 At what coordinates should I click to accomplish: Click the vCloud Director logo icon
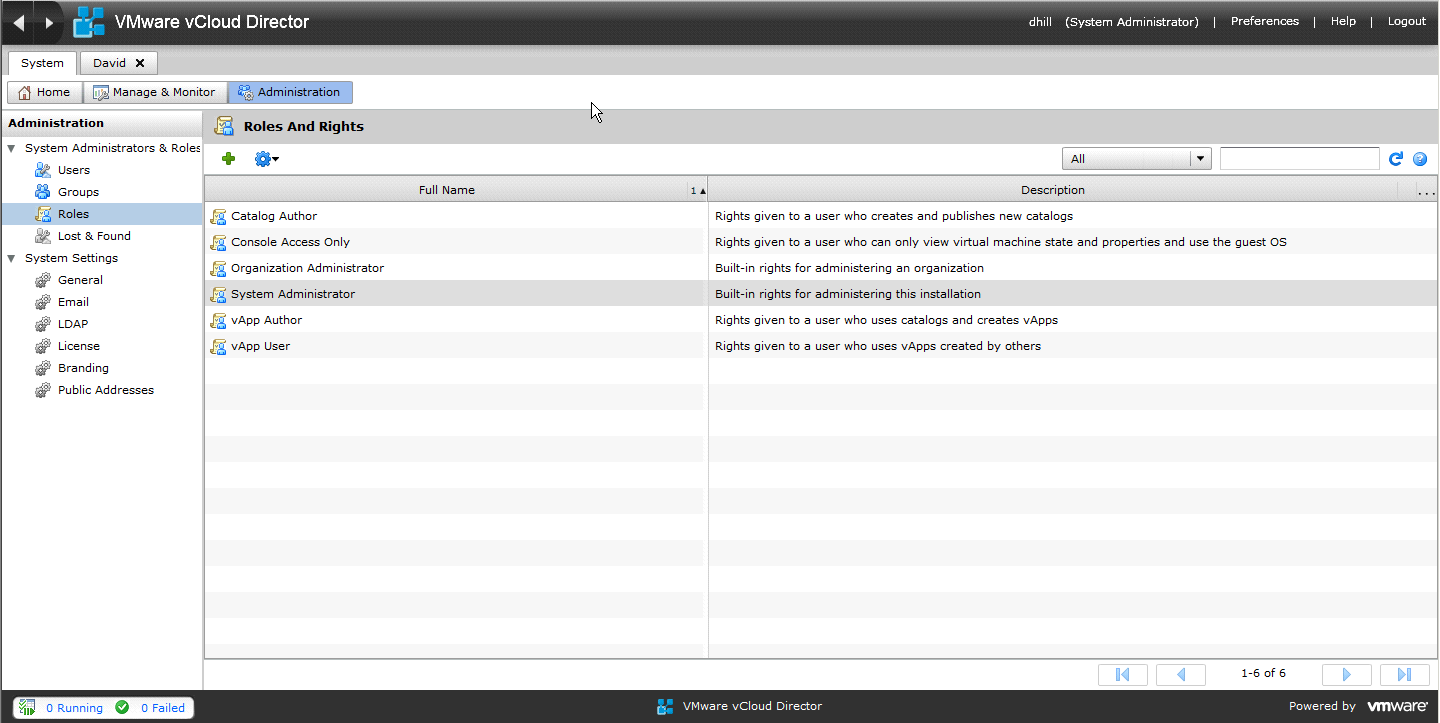(x=89, y=22)
